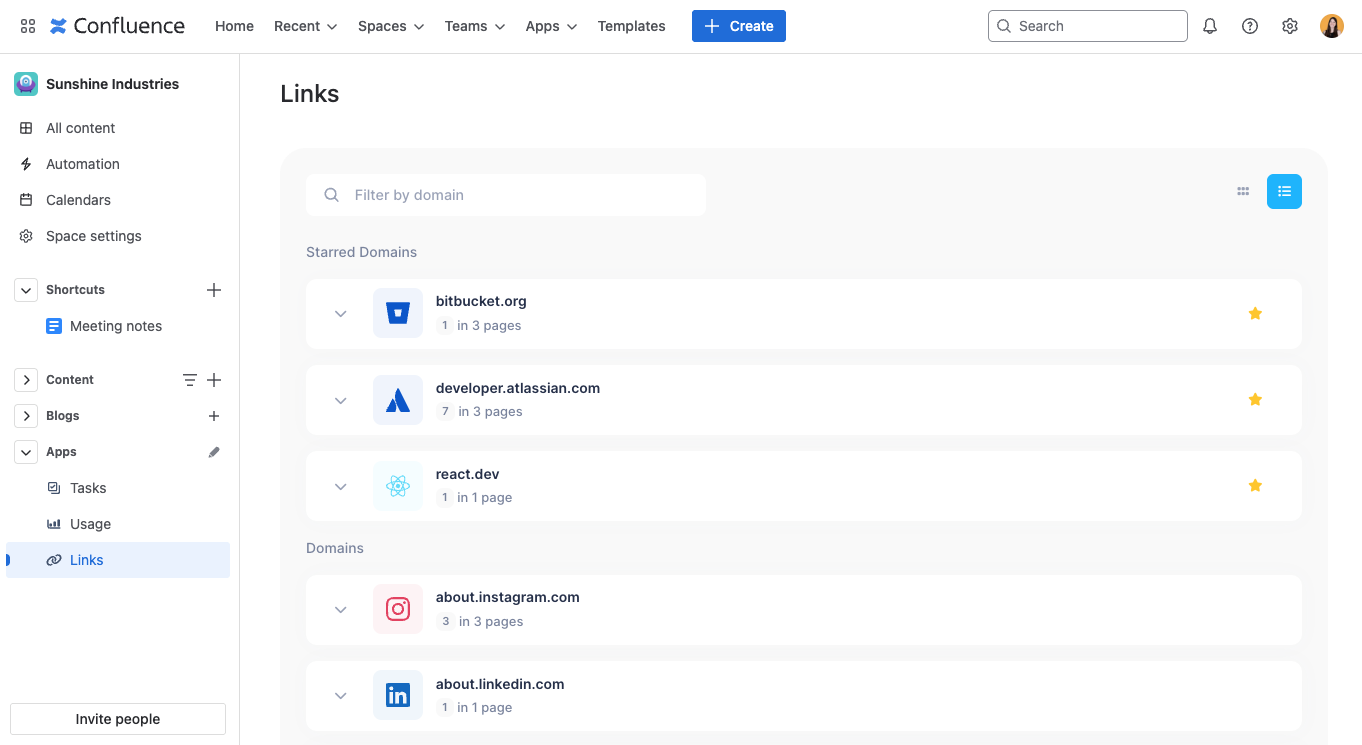Click the Create button

pyautogui.click(x=738, y=26)
